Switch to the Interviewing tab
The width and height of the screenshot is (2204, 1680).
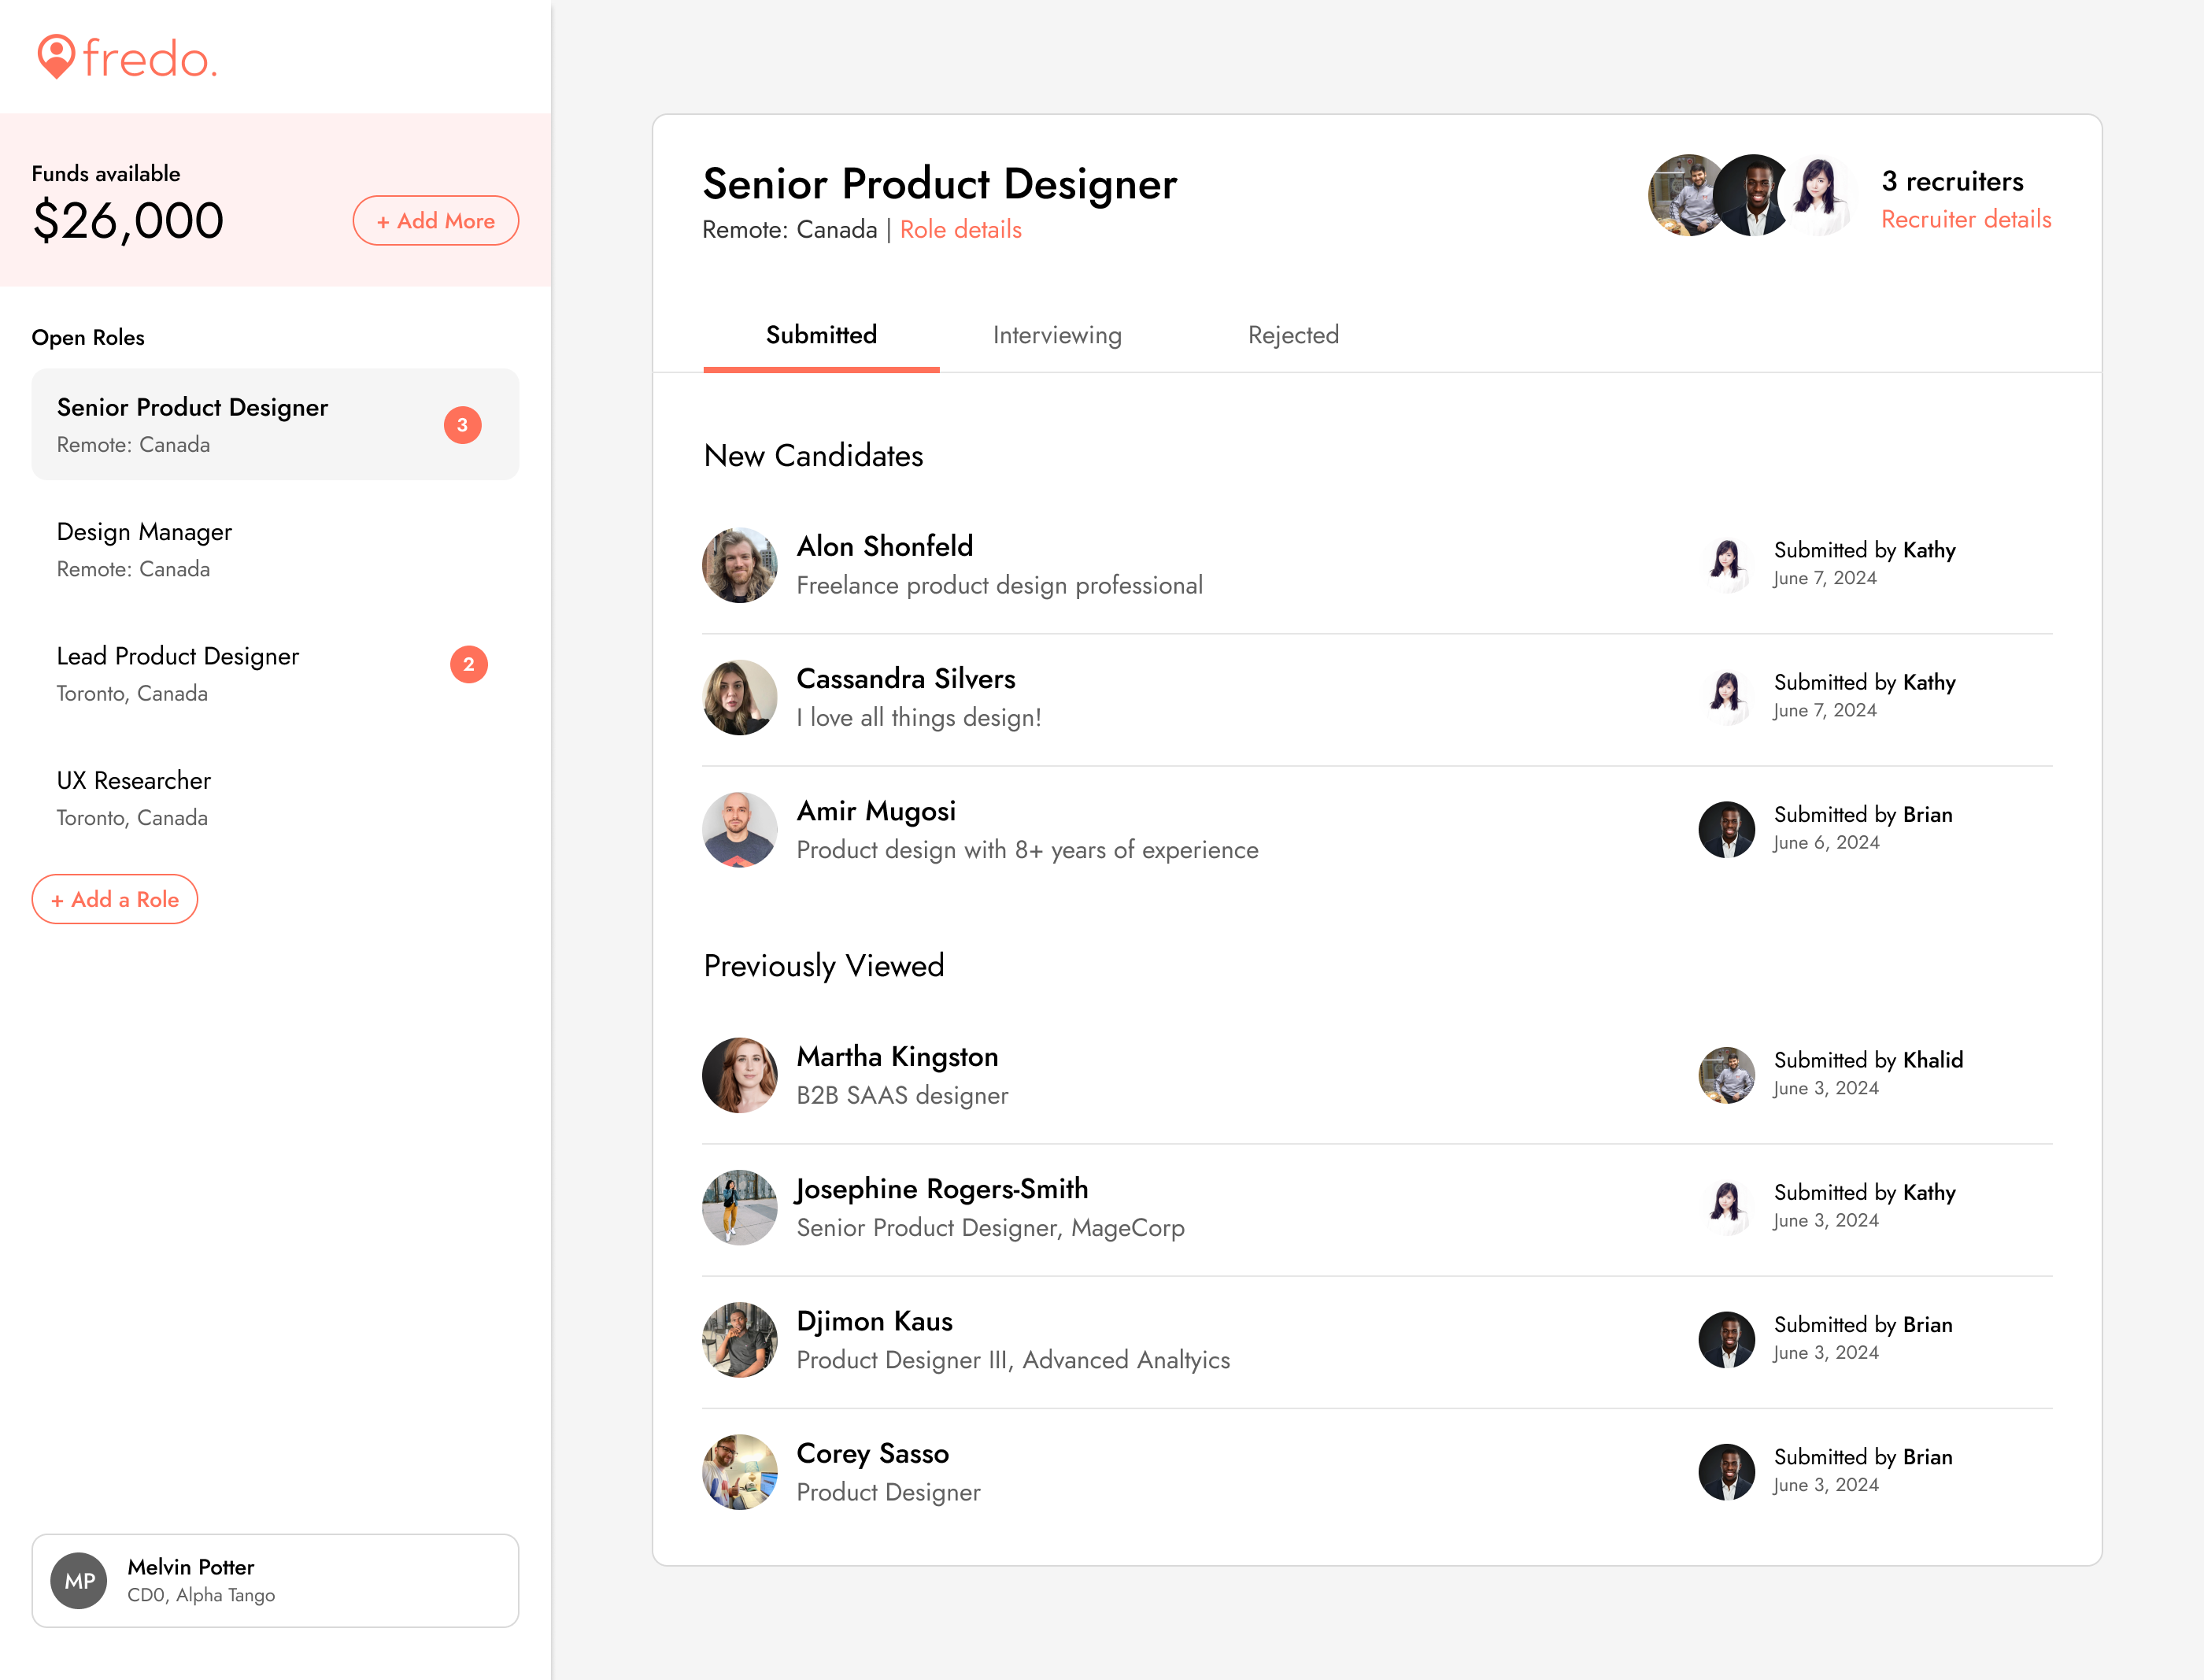point(1057,335)
